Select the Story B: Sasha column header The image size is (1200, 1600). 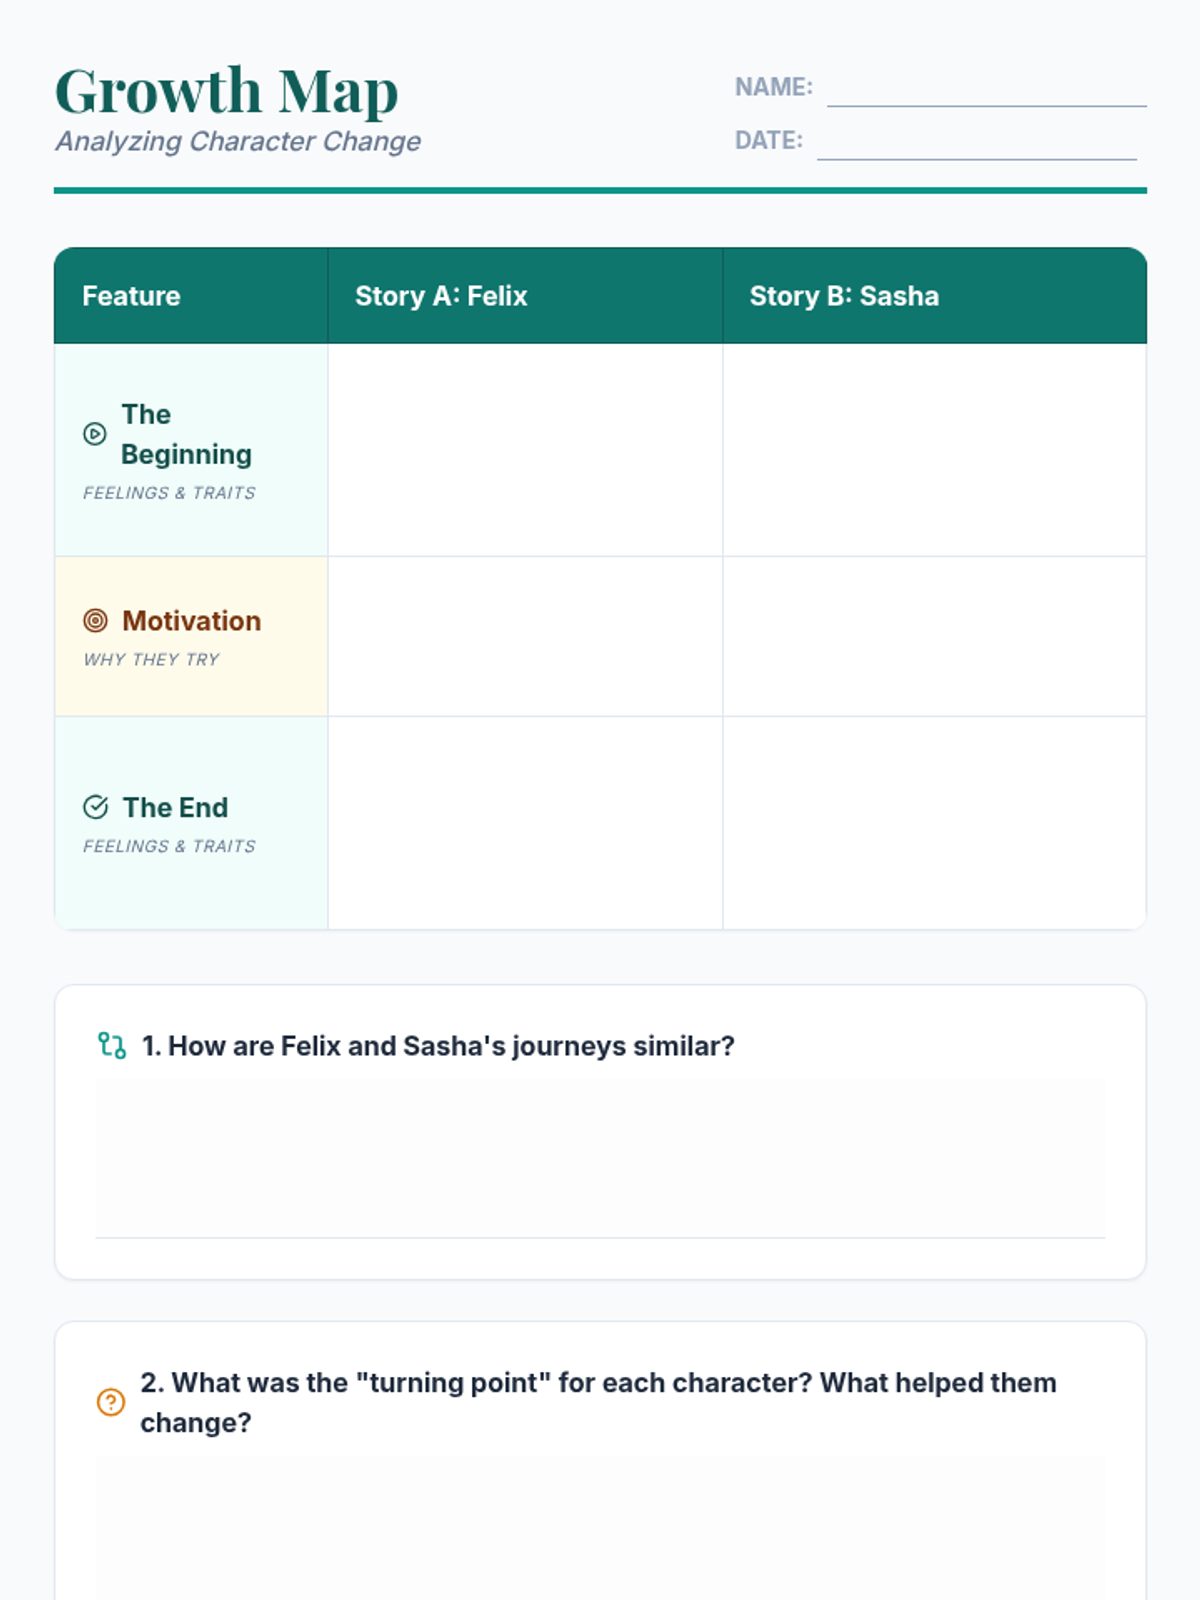(935, 296)
